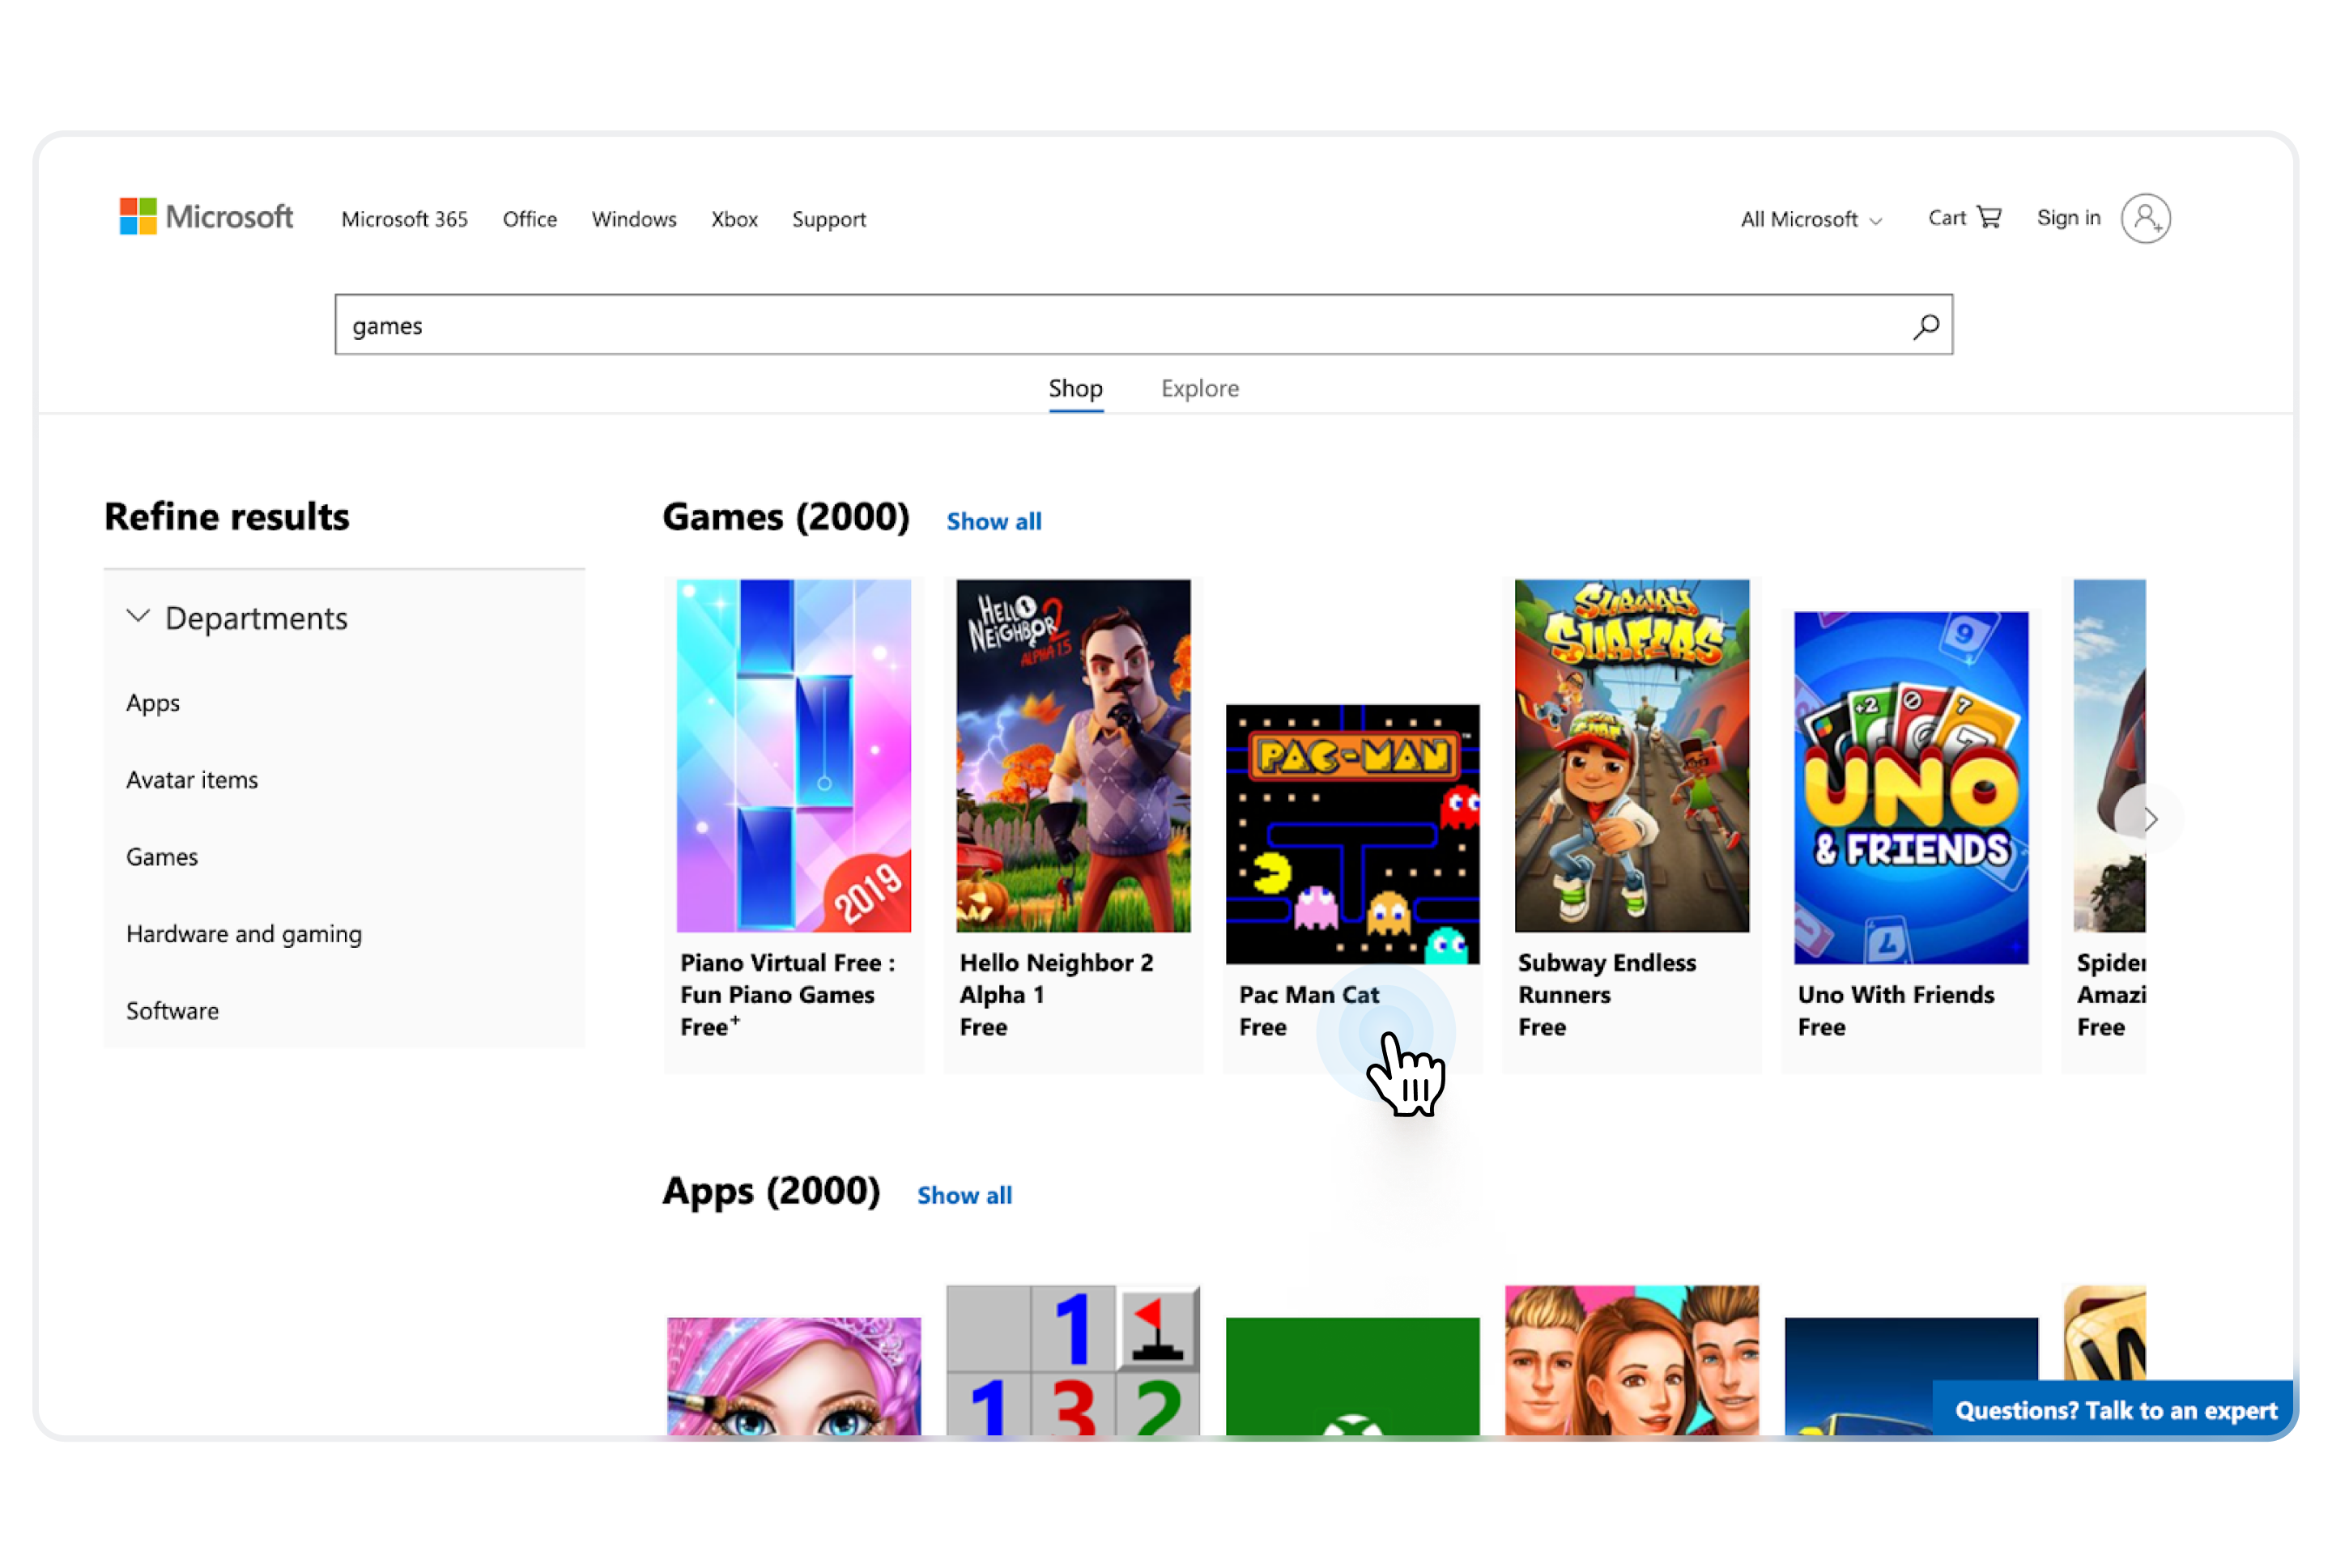Open Subway Endless Runners title text

[x=1607, y=979]
